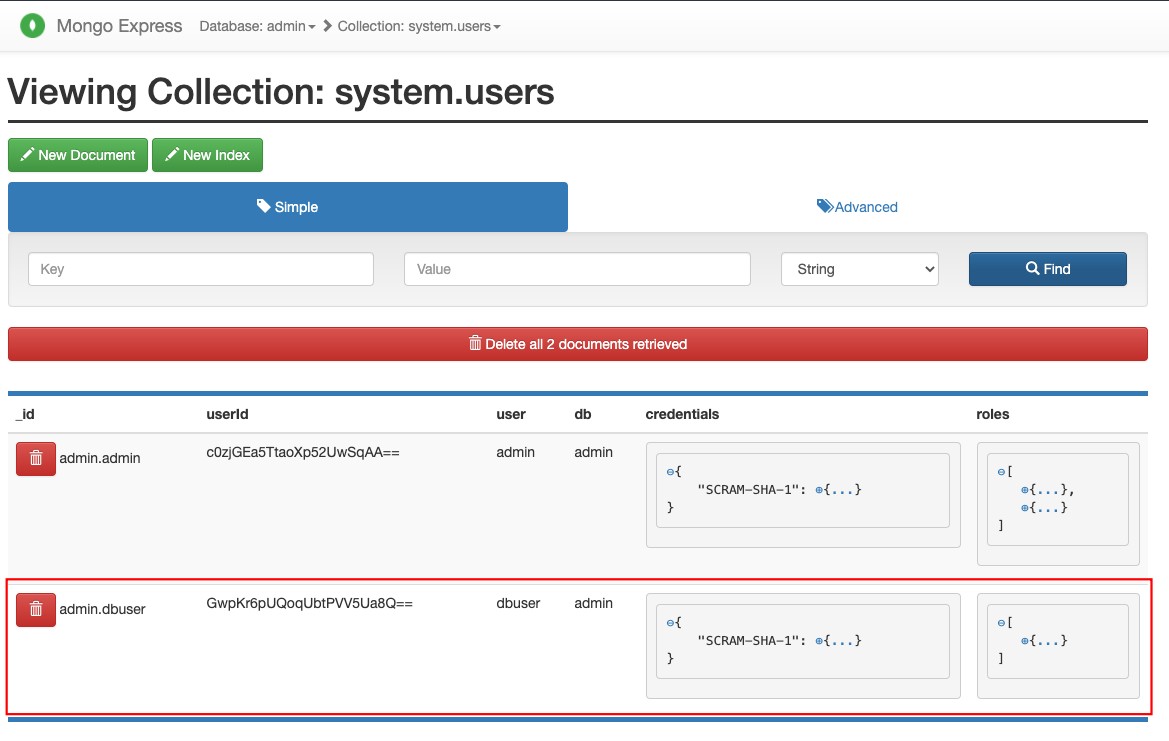This screenshot has height=741, width=1169.
Task: Click the dbuser user cell
Action: point(518,603)
